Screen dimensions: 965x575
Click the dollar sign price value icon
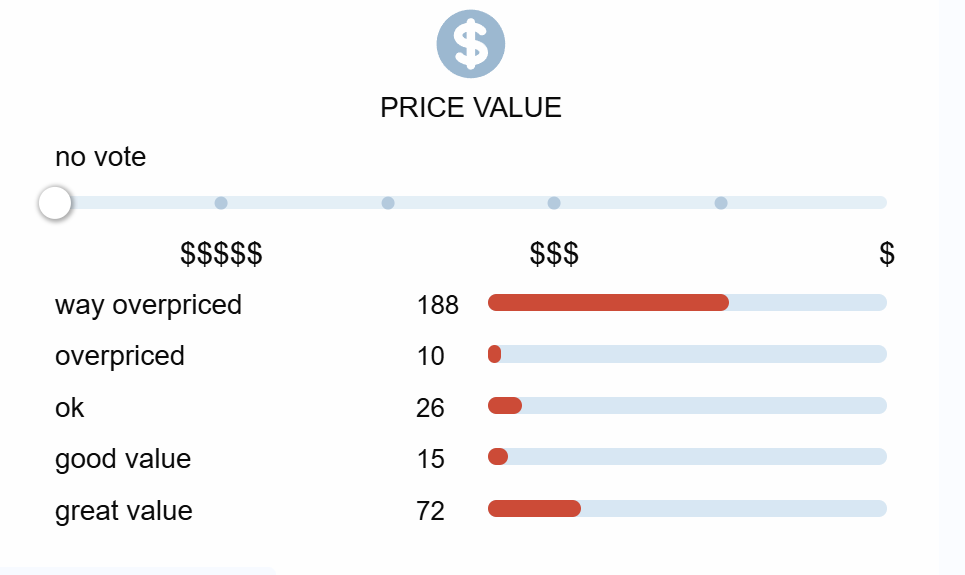tap(471, 44)
